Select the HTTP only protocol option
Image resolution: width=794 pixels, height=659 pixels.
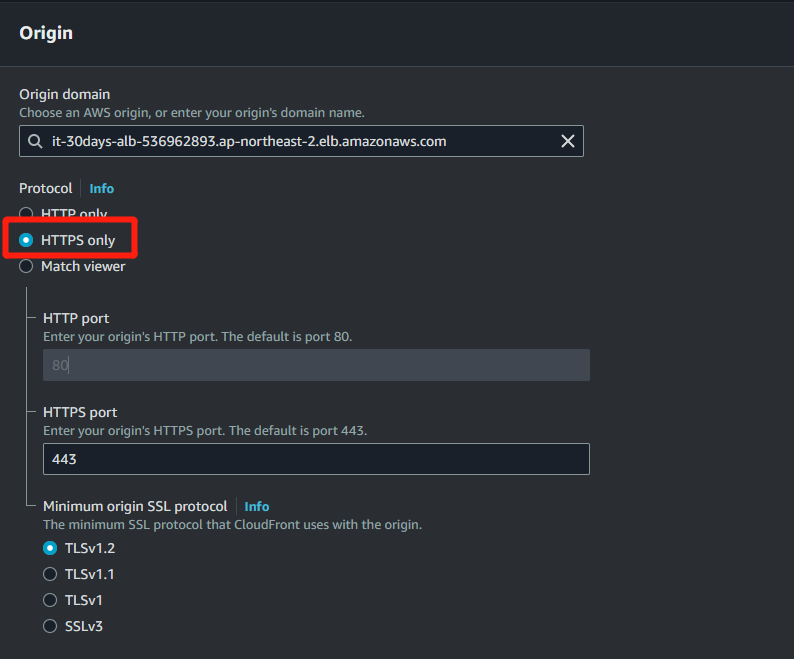click(x=26, y=213)
